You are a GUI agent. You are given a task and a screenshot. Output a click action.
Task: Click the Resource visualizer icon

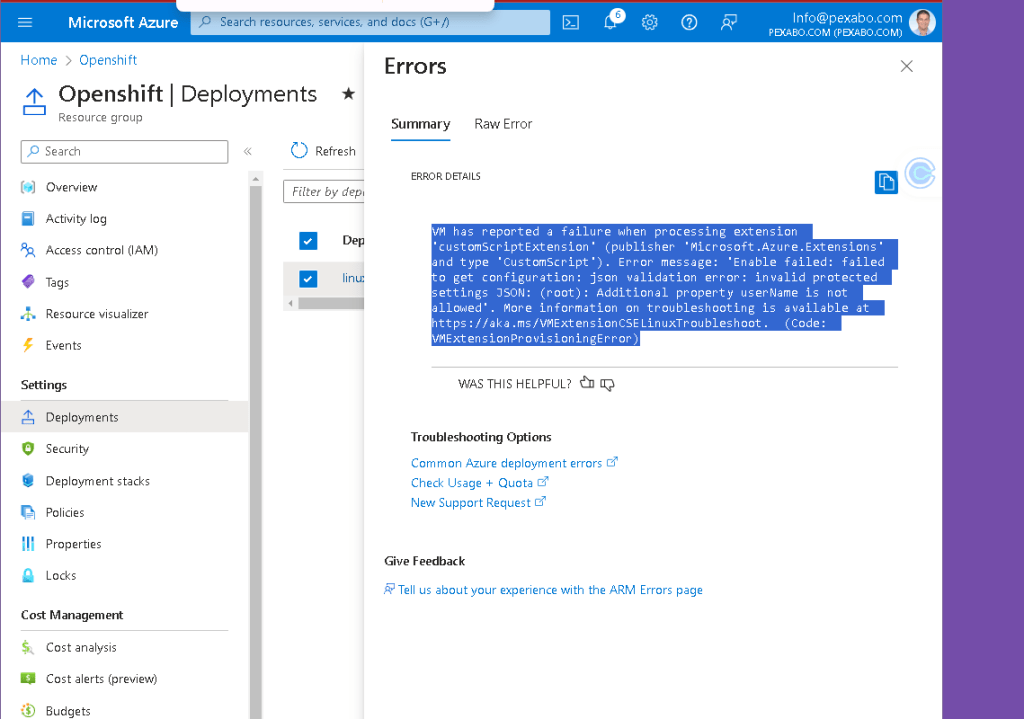[x=28, y=313]
